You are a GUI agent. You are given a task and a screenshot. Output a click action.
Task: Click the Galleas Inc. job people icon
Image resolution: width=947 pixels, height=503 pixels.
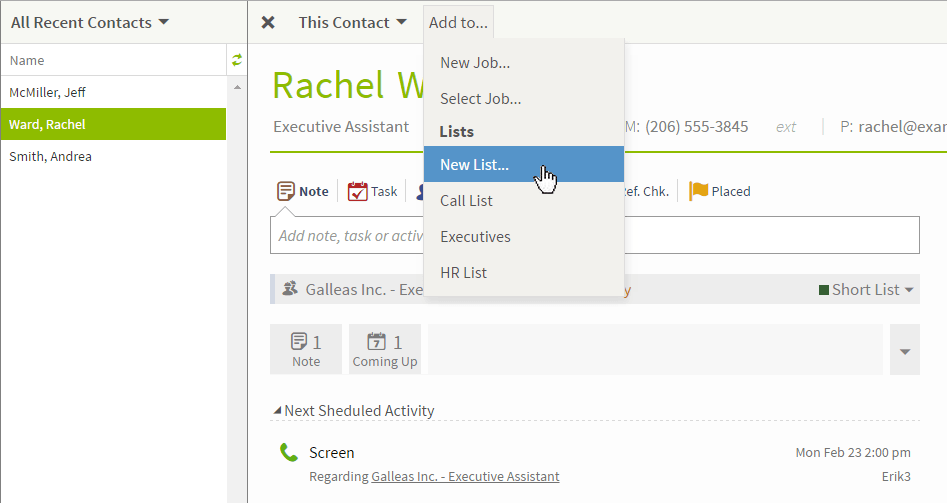click(x=291, y=289)
